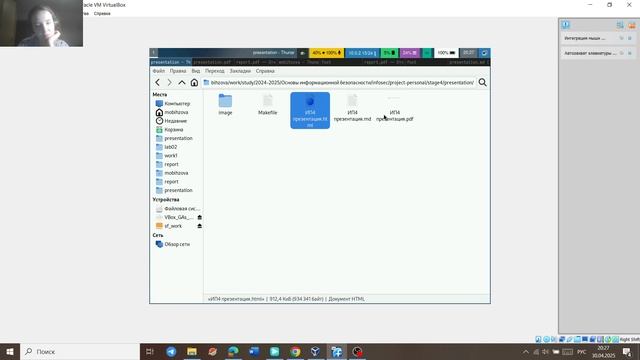
Task: Click the blue IP address status block
Action: click(362, 53)
